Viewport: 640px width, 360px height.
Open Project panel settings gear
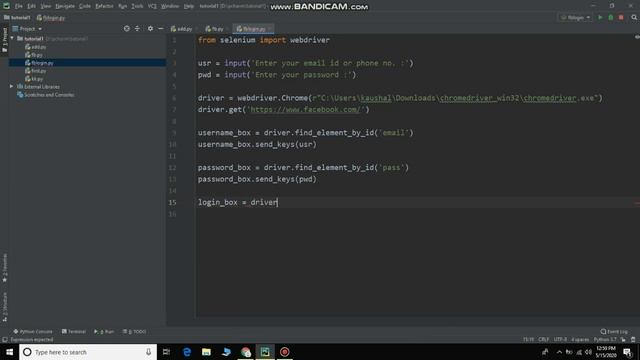tap(150, 29)
